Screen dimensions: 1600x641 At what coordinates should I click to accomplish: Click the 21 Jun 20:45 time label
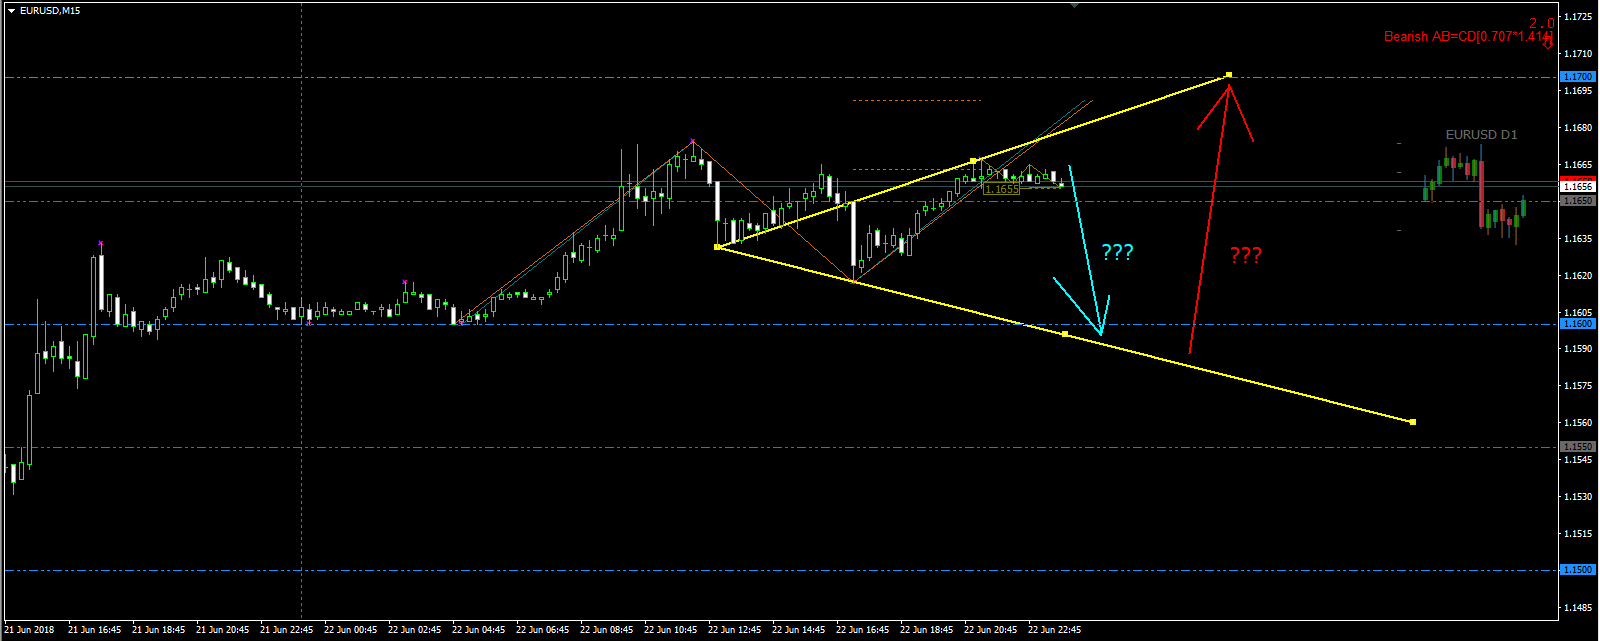(222, 630)
